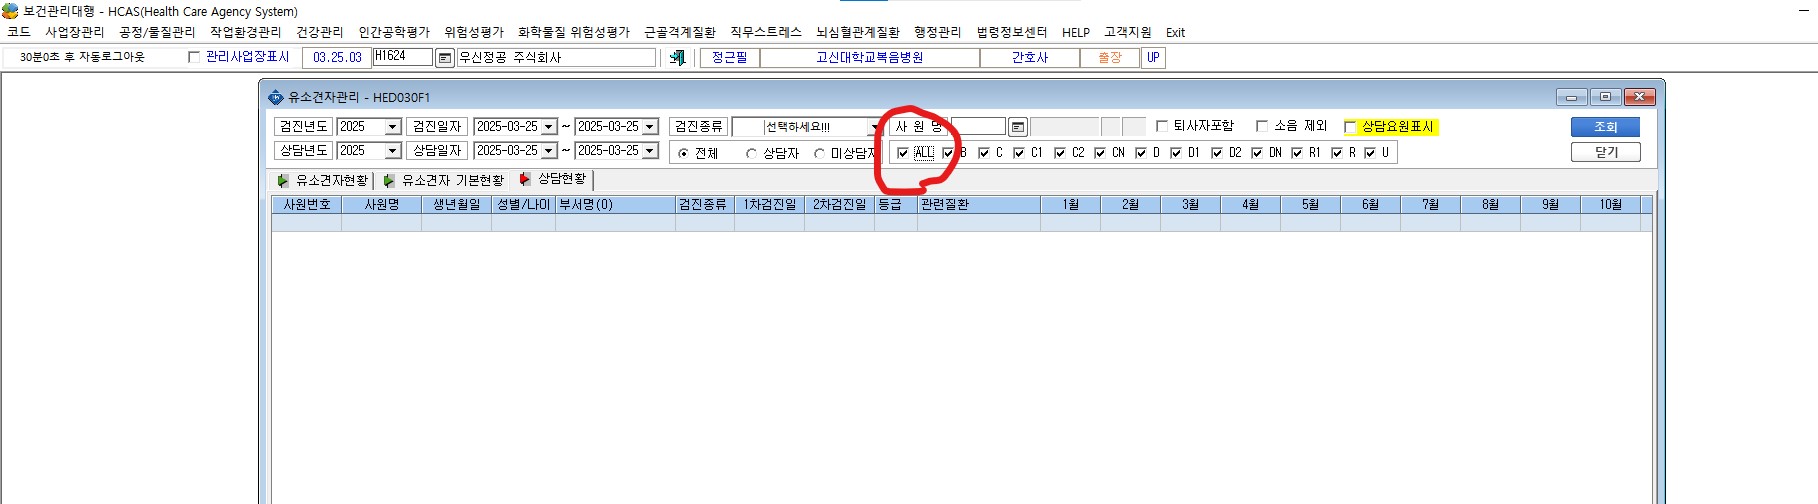Click the 사원명 text input field
This screenshot has width=1818, height=504.
978,127
